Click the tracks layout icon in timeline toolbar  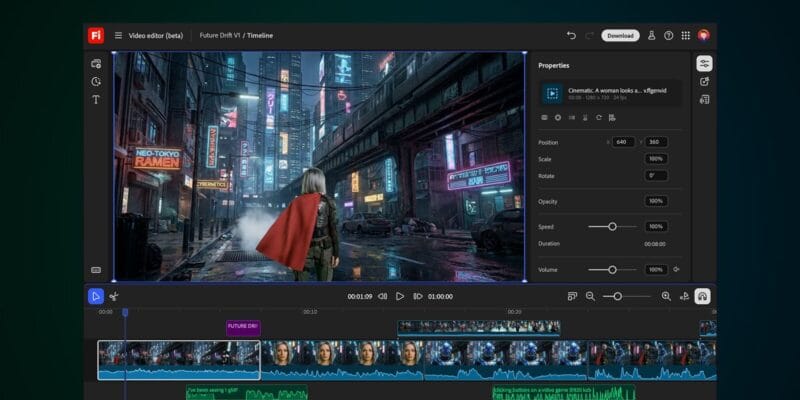[x=572, y=296]
